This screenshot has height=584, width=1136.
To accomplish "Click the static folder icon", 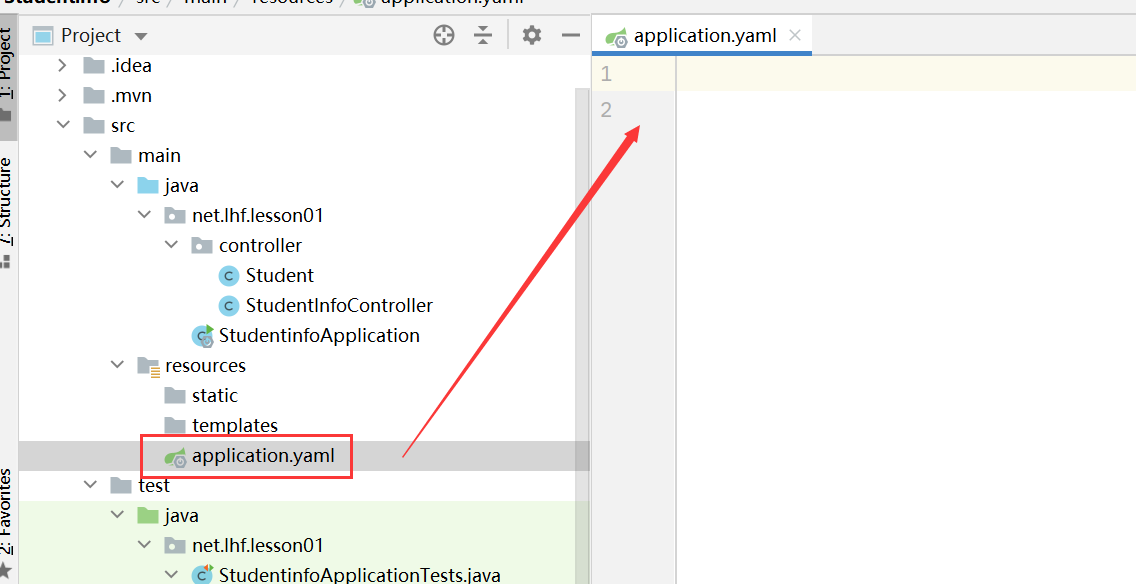I will pyautogui.click(x=175, y=396).
